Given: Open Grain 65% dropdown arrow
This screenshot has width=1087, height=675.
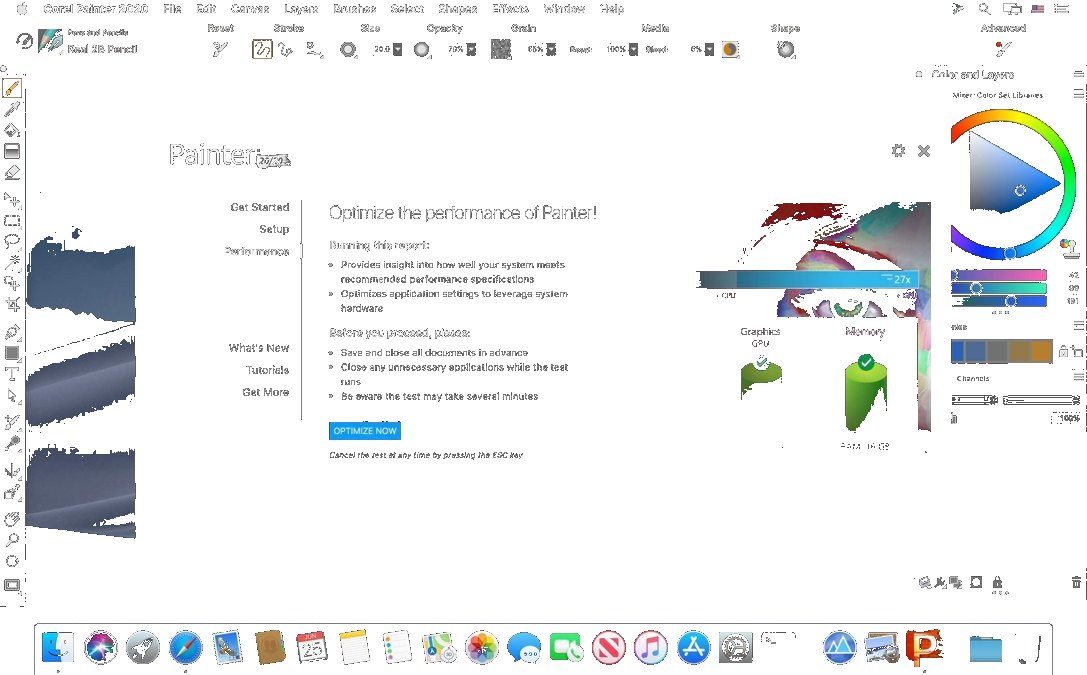Looking at the screenshot, I should click(551, 49).
